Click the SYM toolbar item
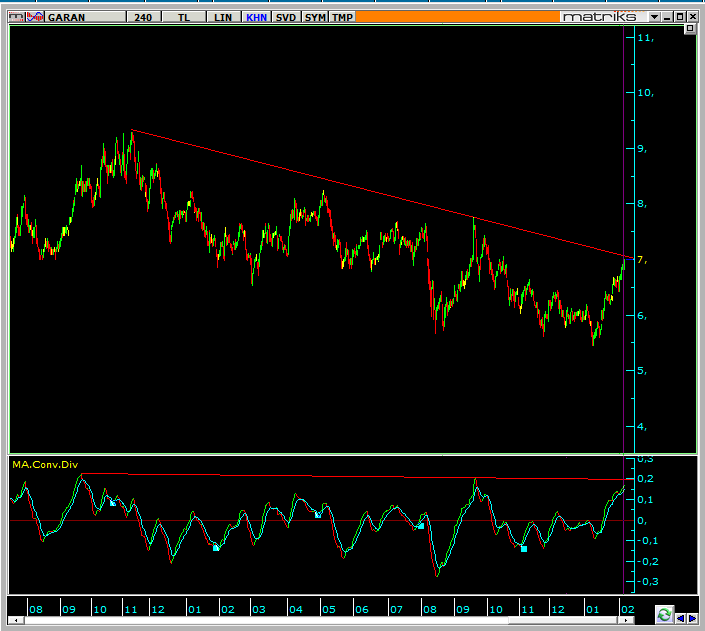This screenshot has width=705, height=631. pyautogui.click(x=314, y=17)
